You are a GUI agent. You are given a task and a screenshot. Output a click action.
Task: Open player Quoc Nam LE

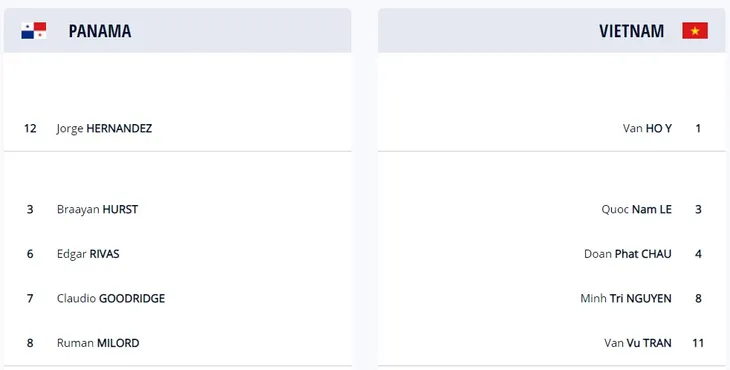(636, 209)
